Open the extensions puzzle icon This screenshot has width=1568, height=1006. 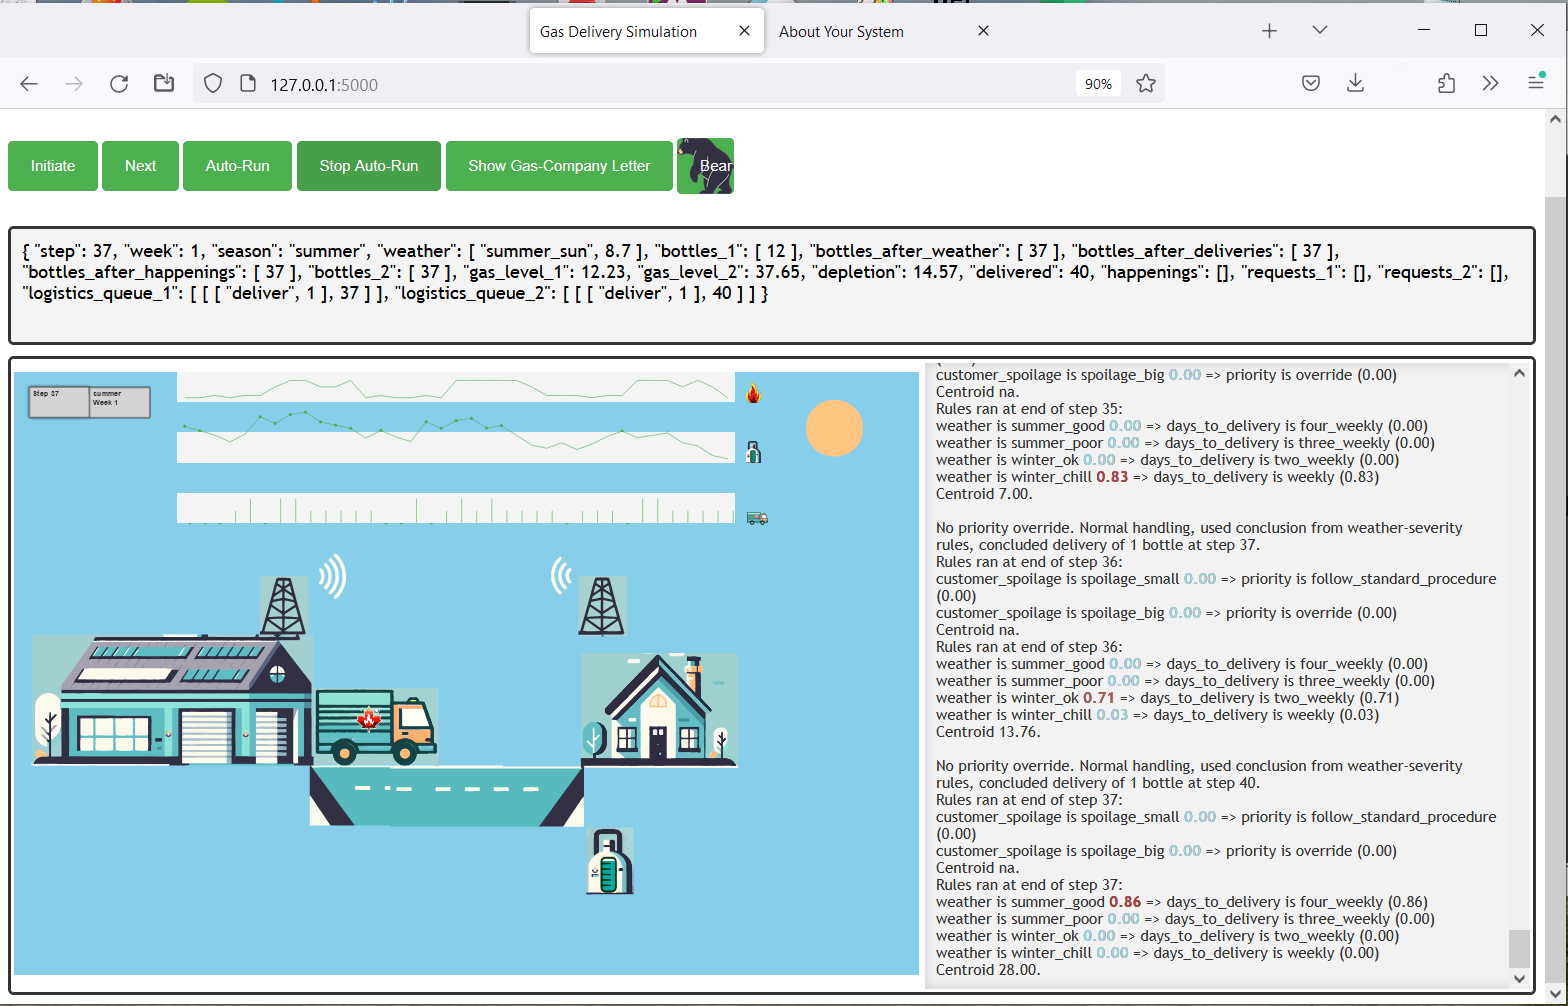click(x=1446, y=84)
